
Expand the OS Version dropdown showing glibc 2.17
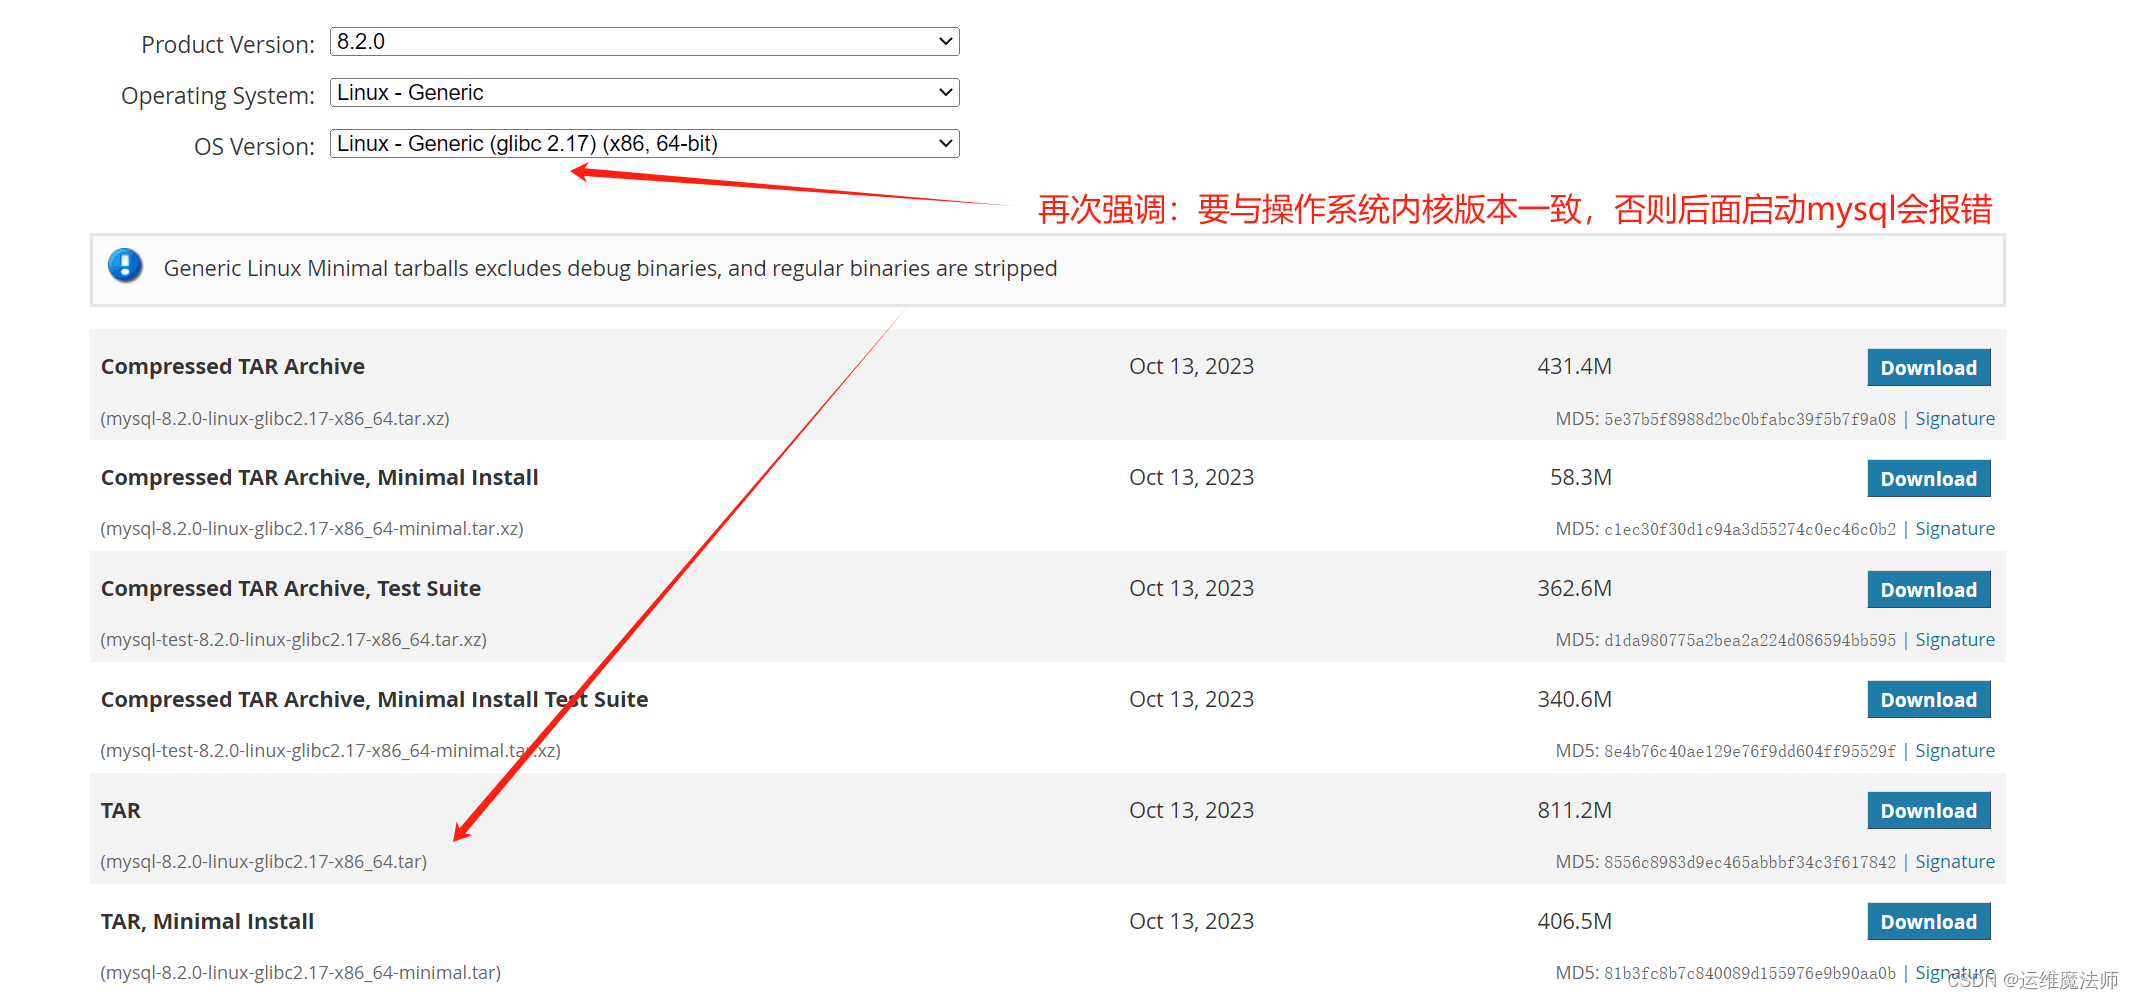[644, 144]
